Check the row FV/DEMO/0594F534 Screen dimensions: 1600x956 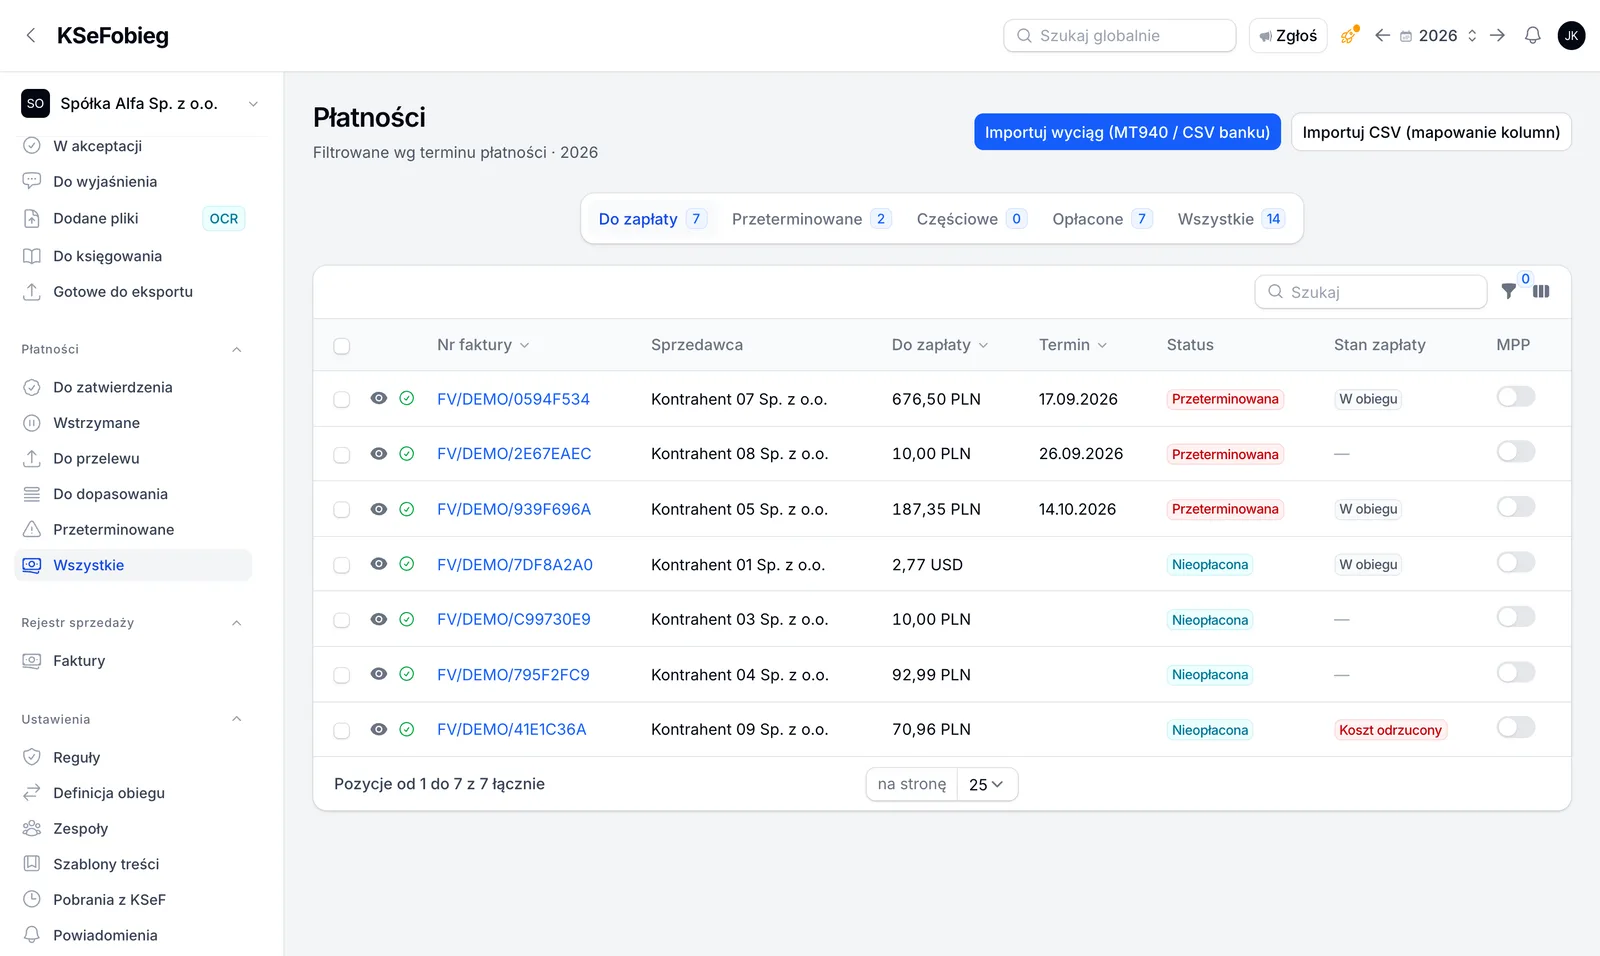pyautogui.click(x=342, y=399)
